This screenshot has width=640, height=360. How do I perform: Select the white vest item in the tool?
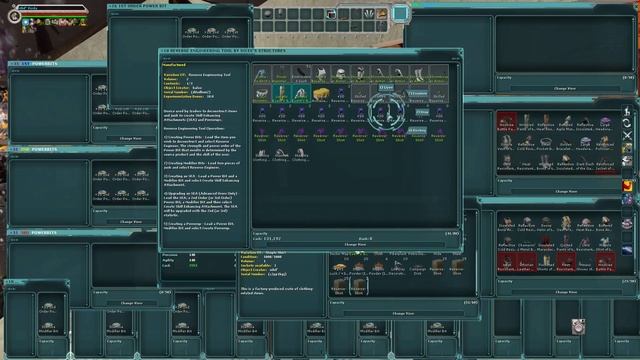pos(320,74)
